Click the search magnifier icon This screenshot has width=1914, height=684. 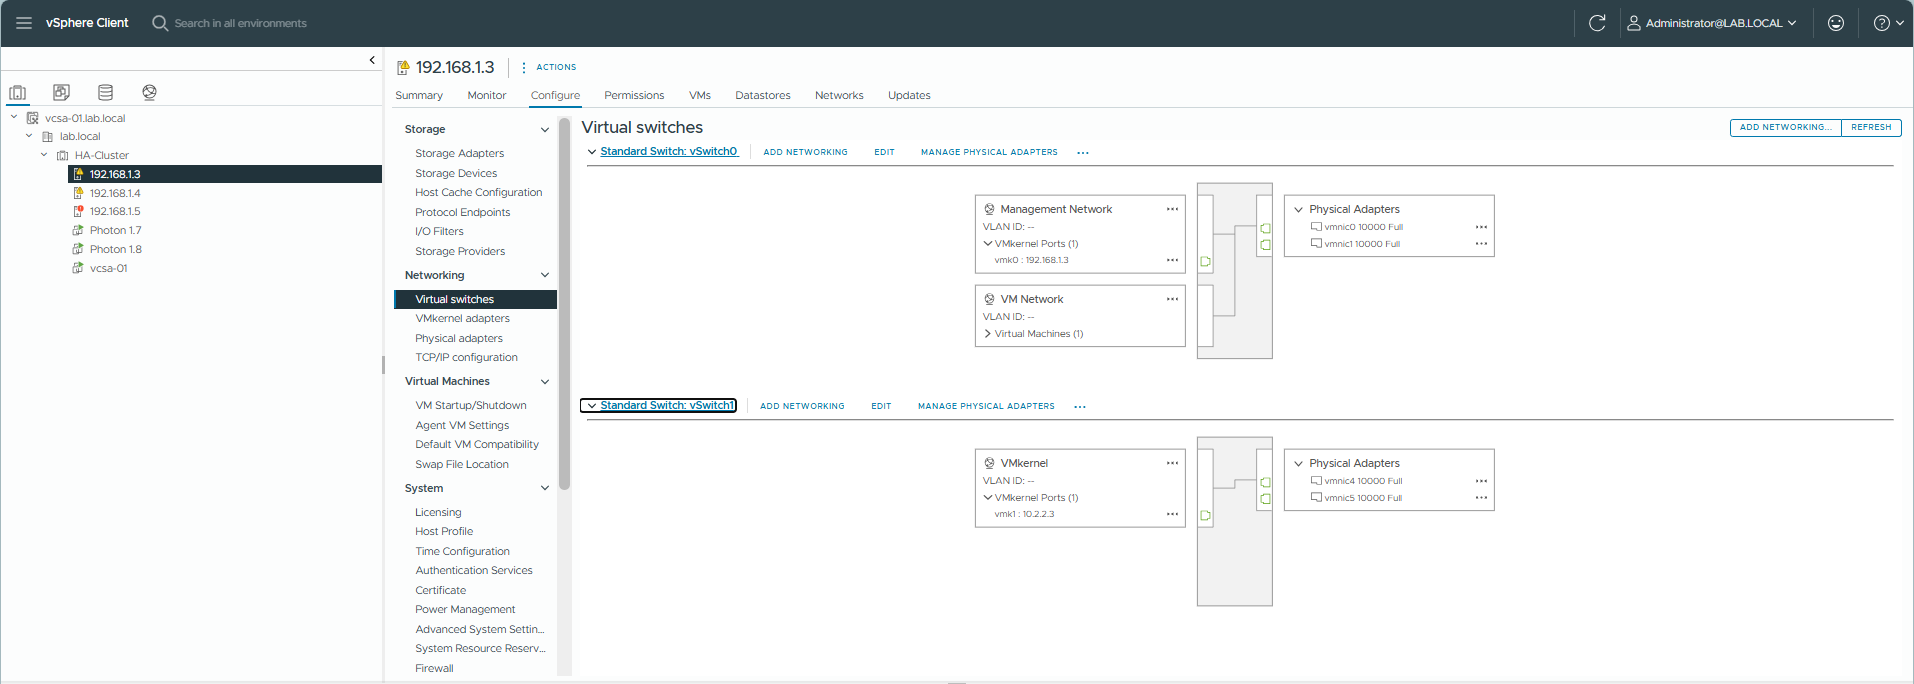(x=160, y=23)
